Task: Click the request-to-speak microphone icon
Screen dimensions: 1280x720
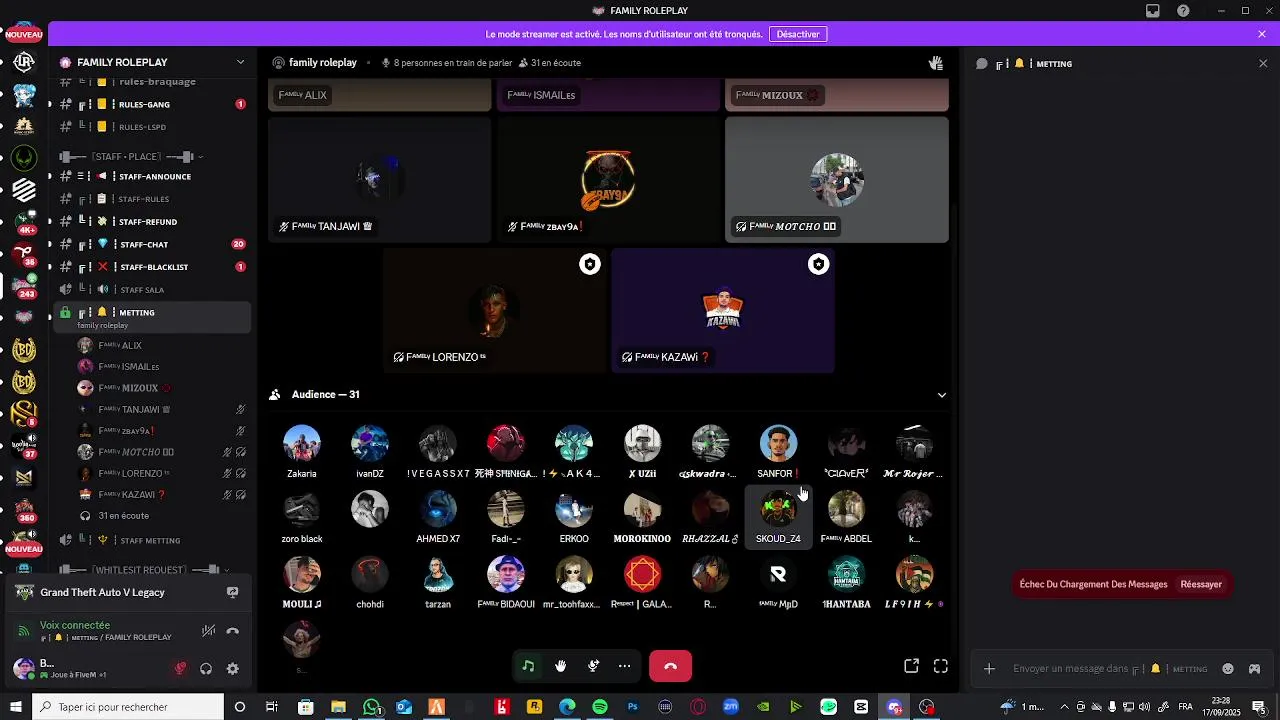Action: coord(593,666)
